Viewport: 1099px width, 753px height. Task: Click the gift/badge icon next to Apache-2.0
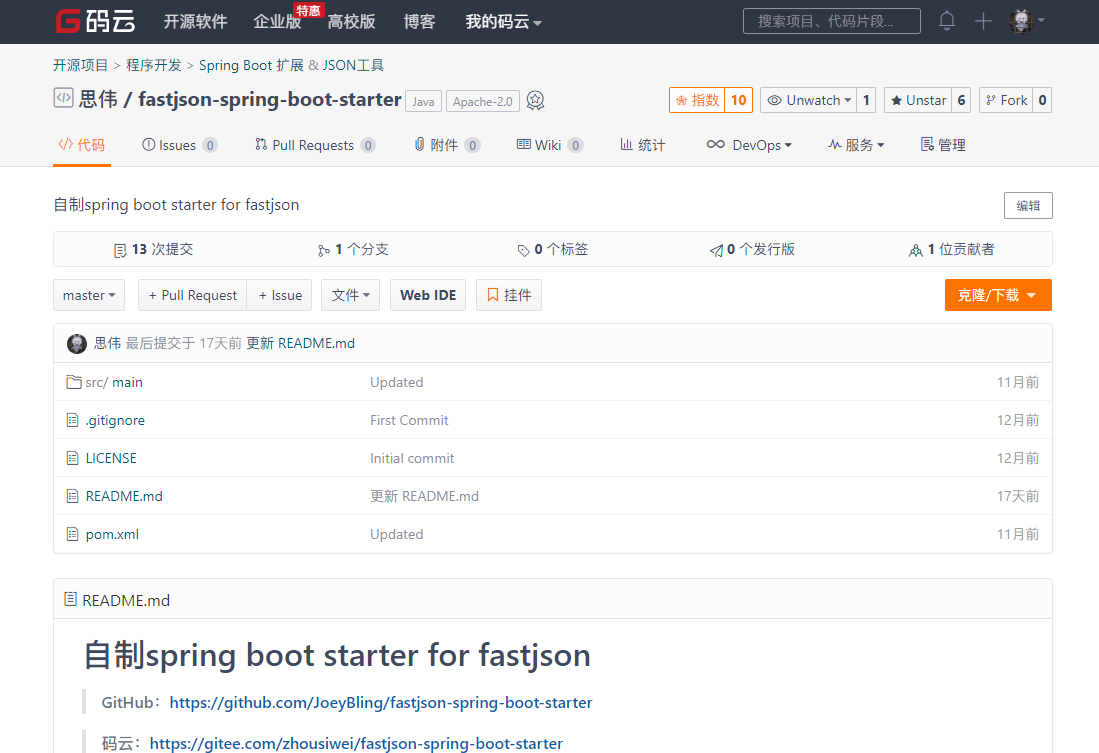[535, 100]
